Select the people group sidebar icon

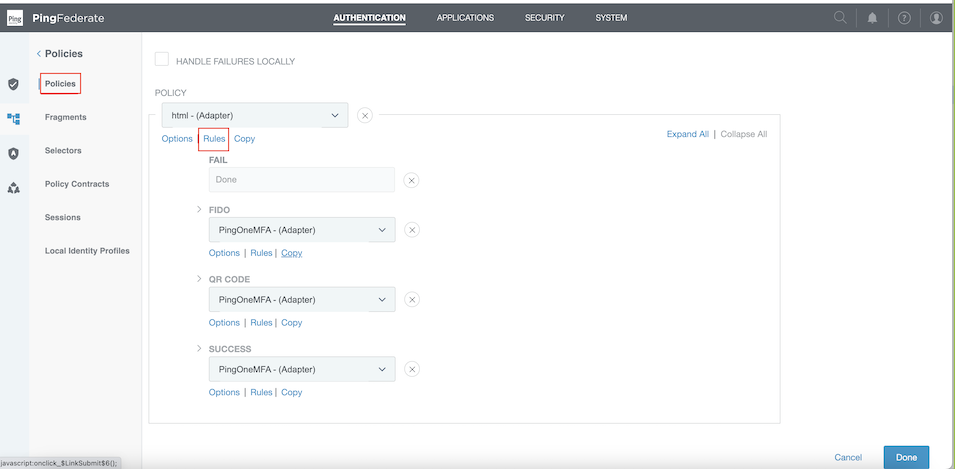pyautogui.click(x=13, y=188)
